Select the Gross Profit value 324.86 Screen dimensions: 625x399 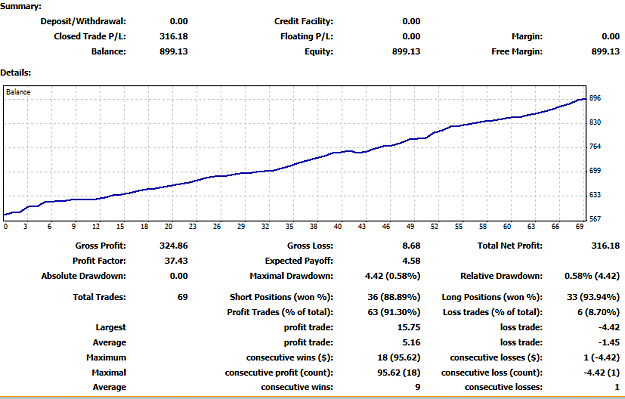[173, 246]
